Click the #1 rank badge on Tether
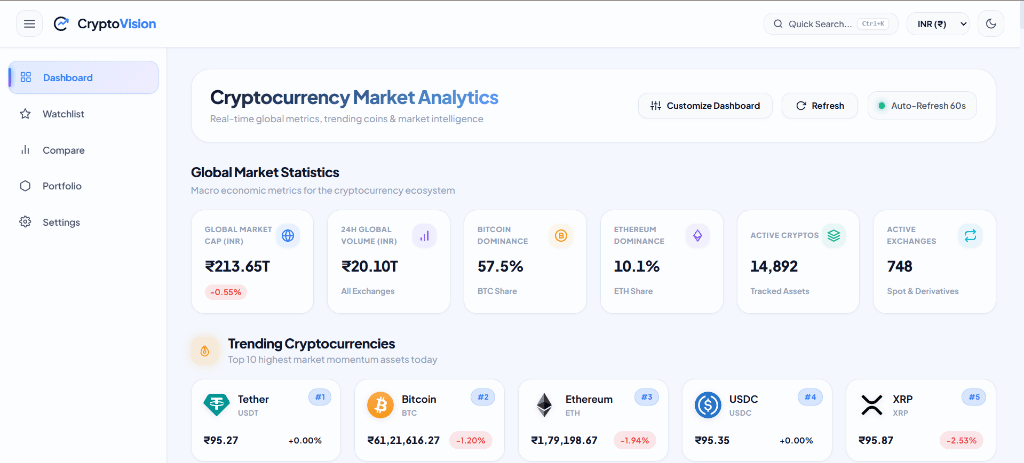 320,396
